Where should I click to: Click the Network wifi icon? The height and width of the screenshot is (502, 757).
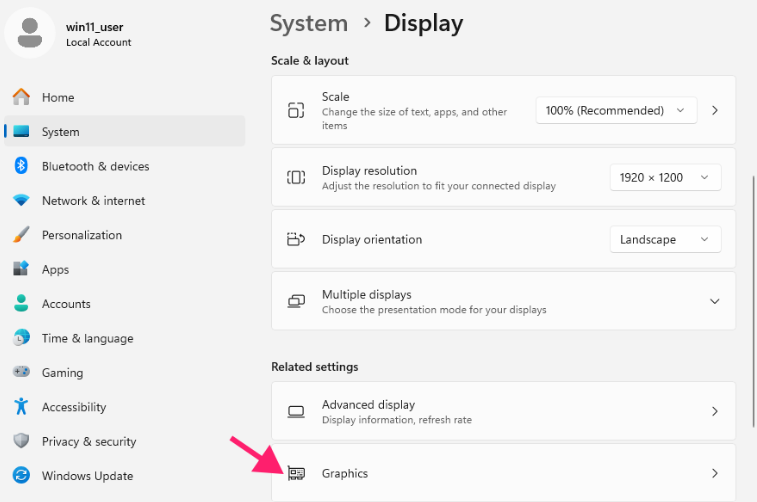click(x=21, y=200)
